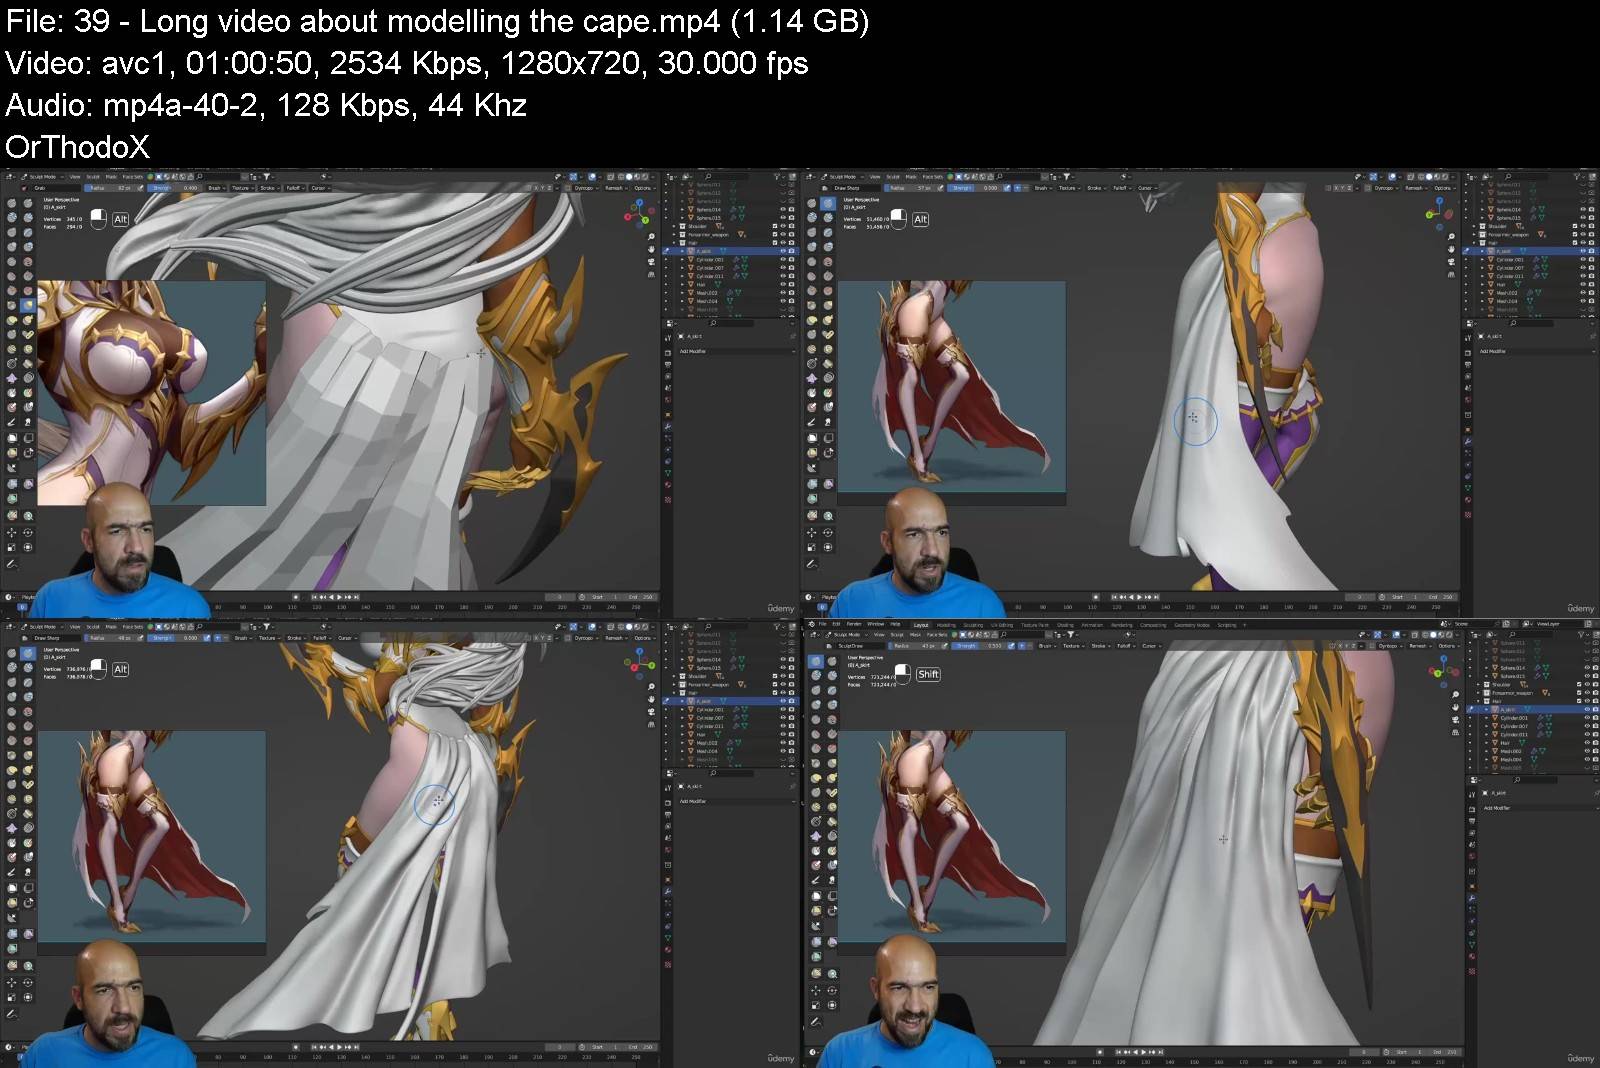Switch to Sculpting workspace tab in bottom-right frame
Viewport: 1600px width, 1068px height.
pos(973,625)
